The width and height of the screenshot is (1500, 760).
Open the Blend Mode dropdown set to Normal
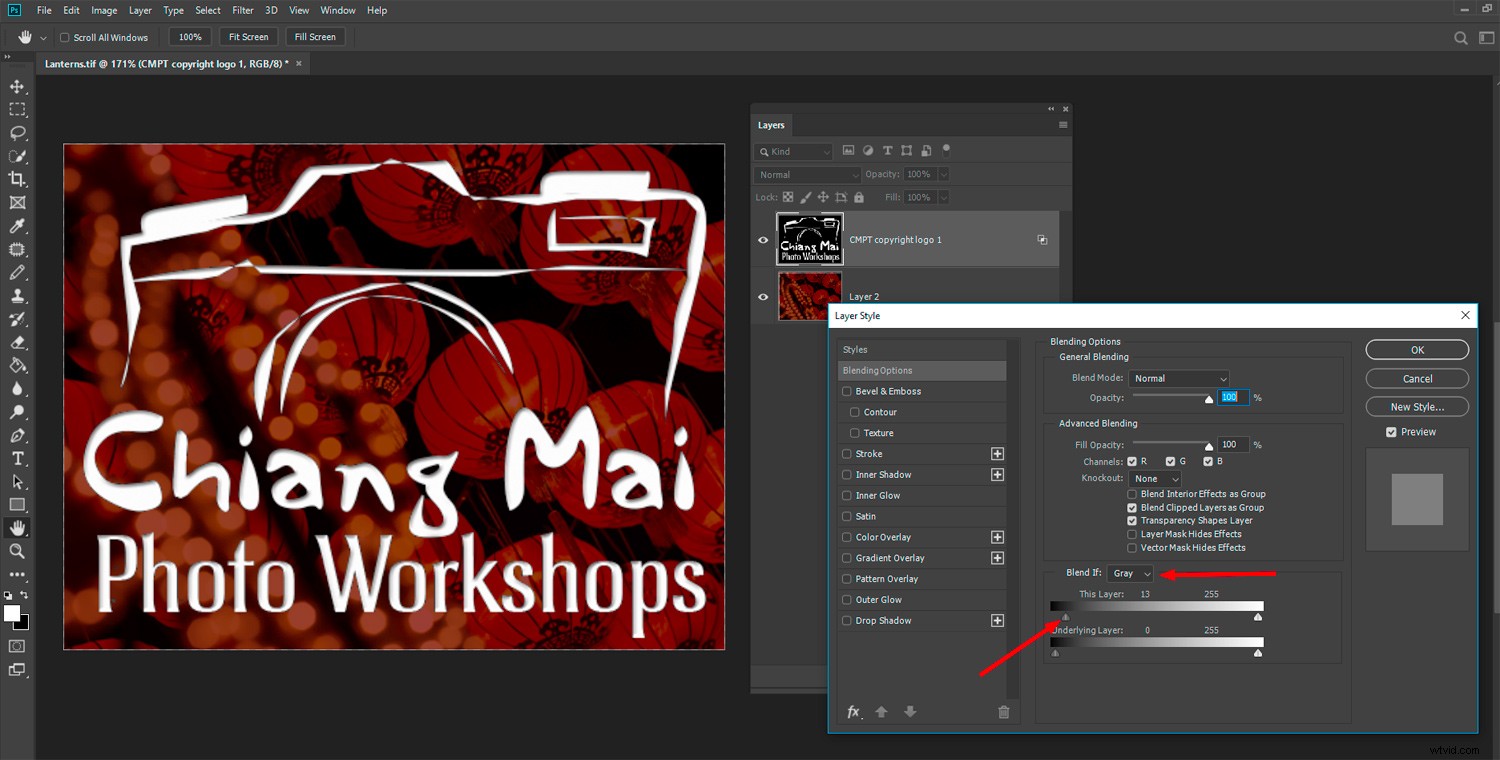coord(1178,378)
